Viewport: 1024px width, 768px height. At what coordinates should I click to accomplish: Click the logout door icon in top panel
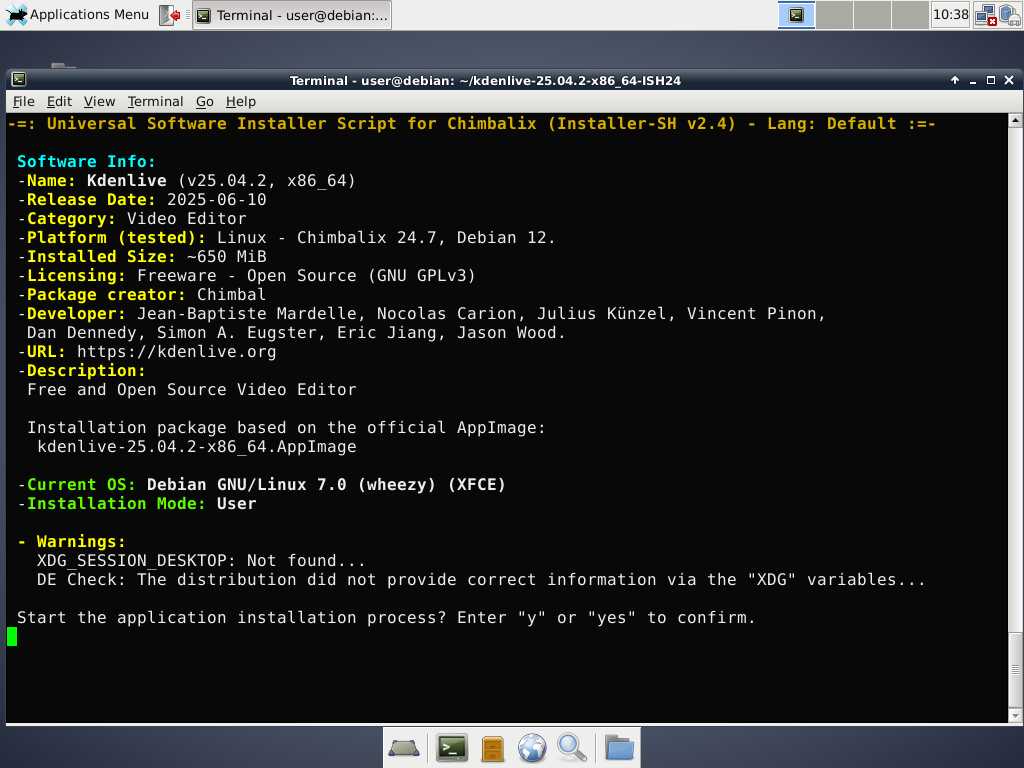(x=170, y=15)
